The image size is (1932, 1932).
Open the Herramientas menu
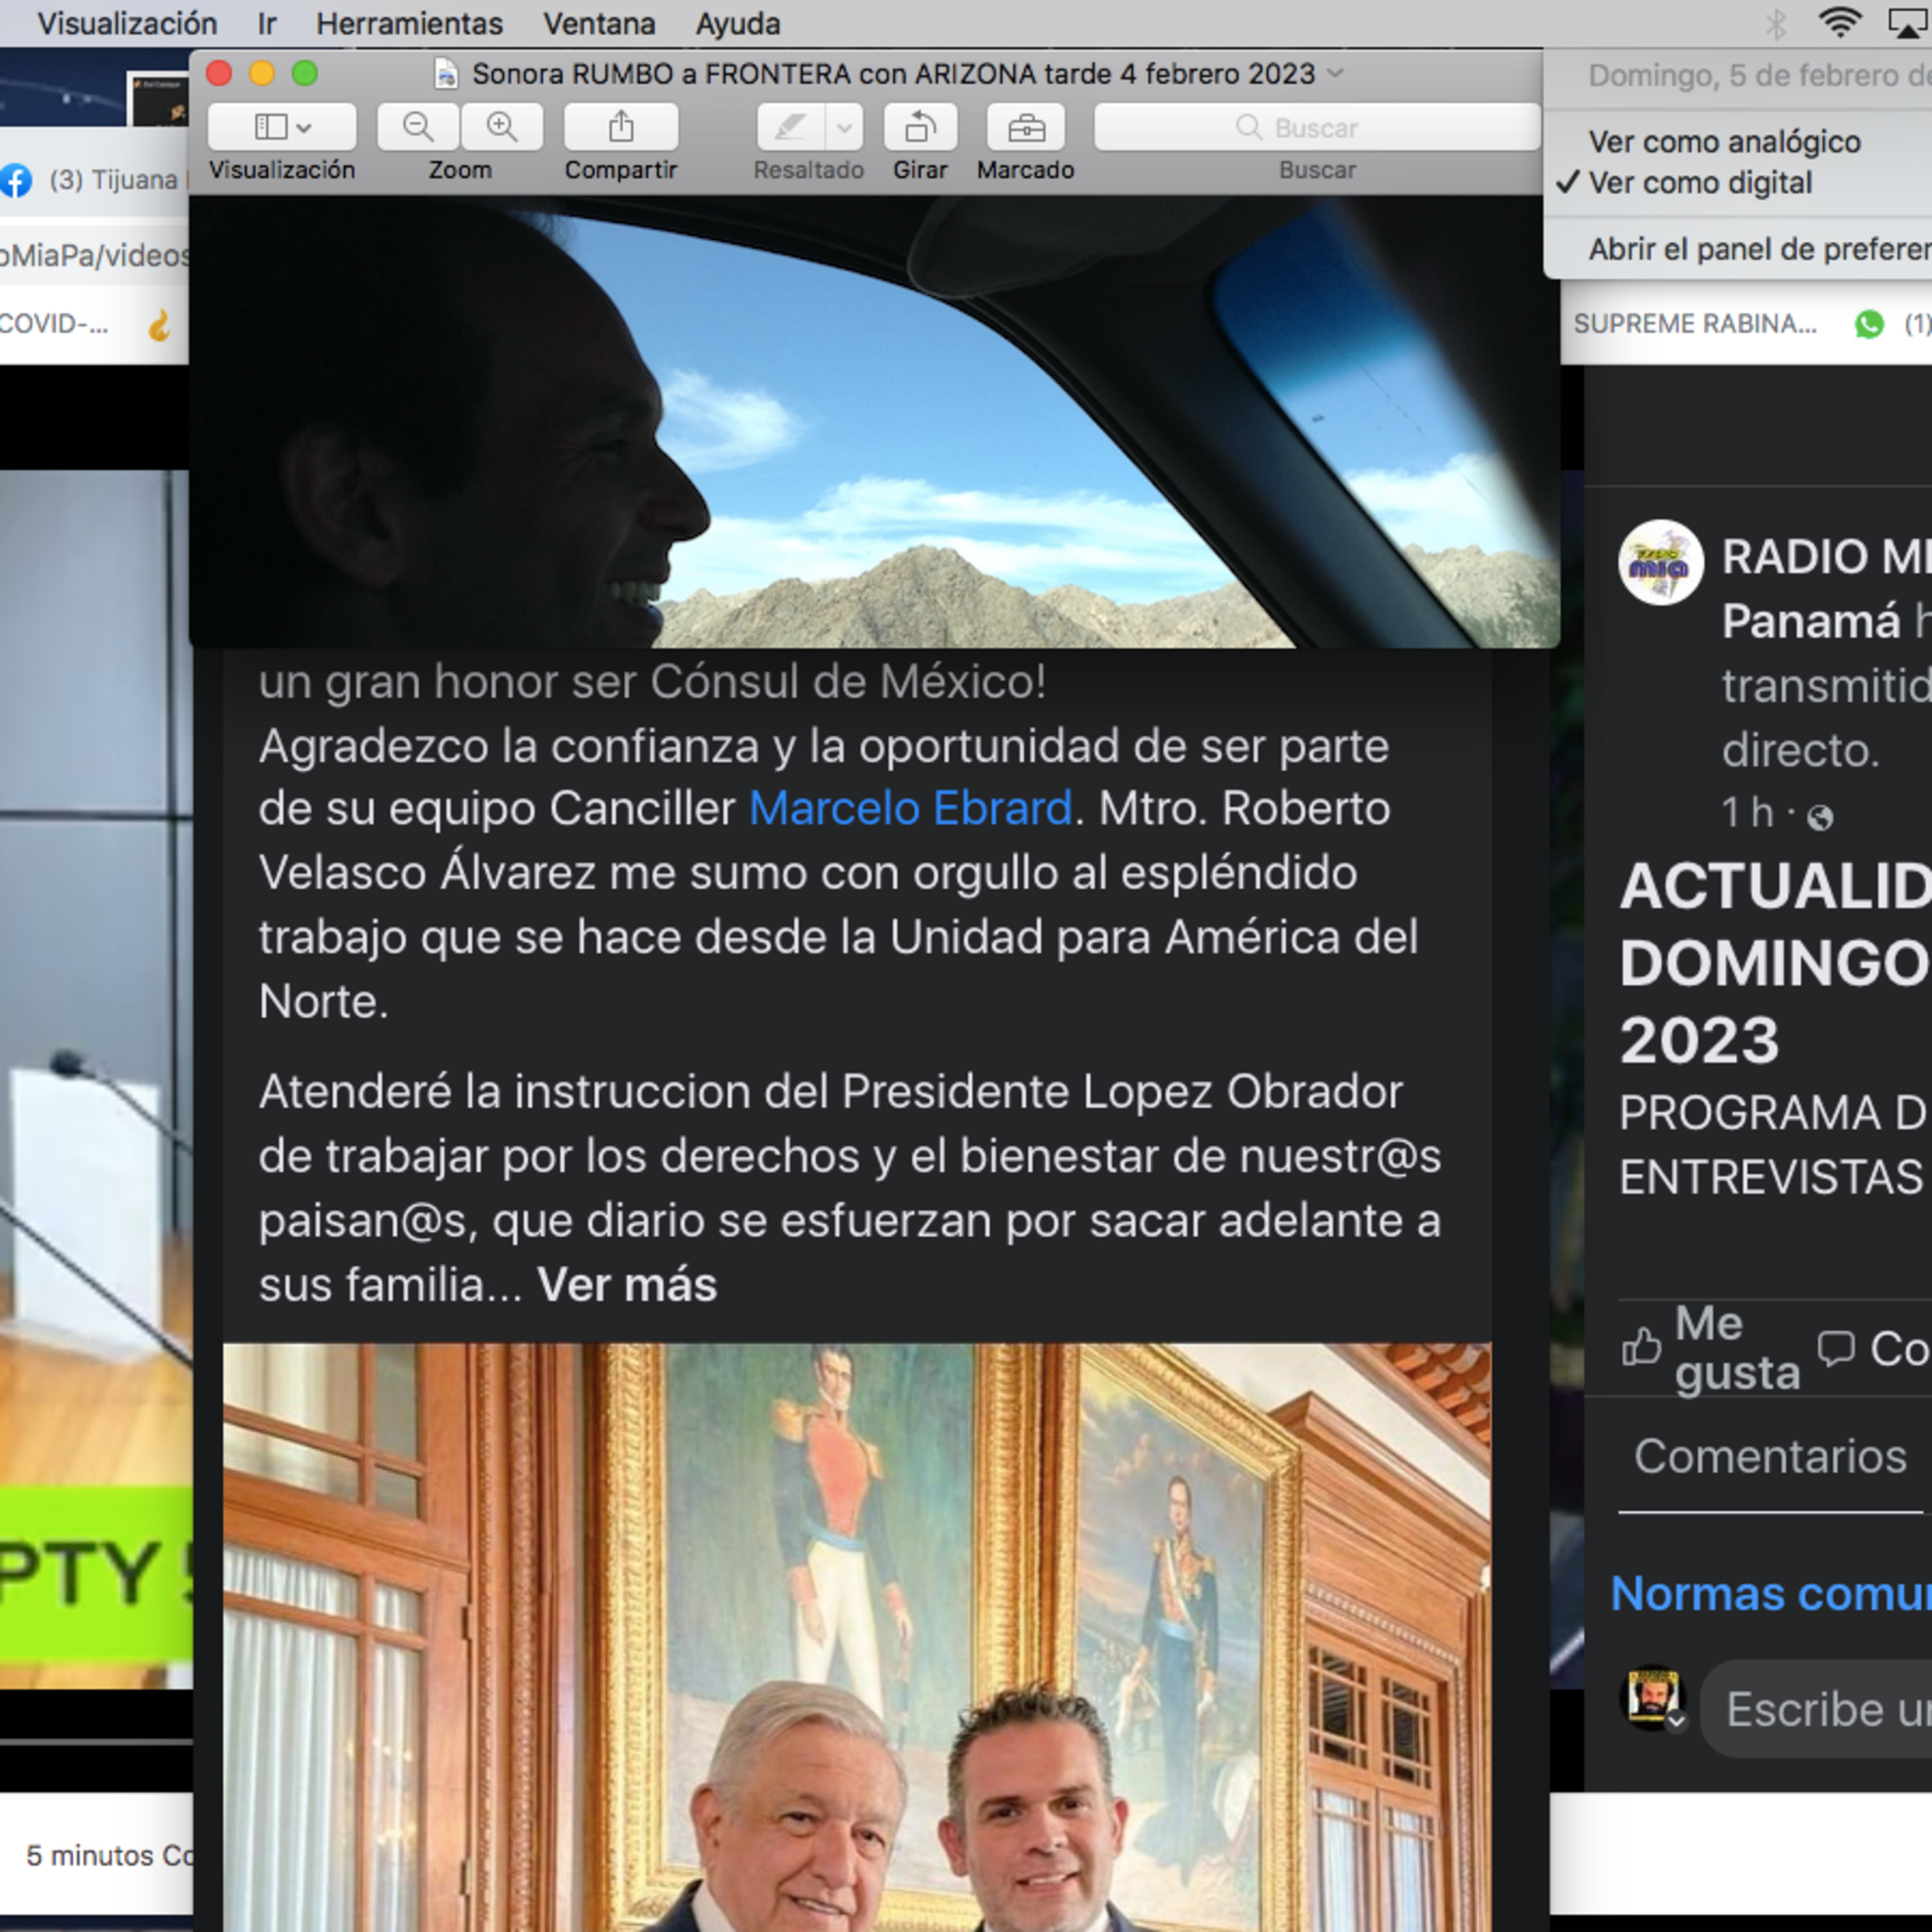point(409,23)
